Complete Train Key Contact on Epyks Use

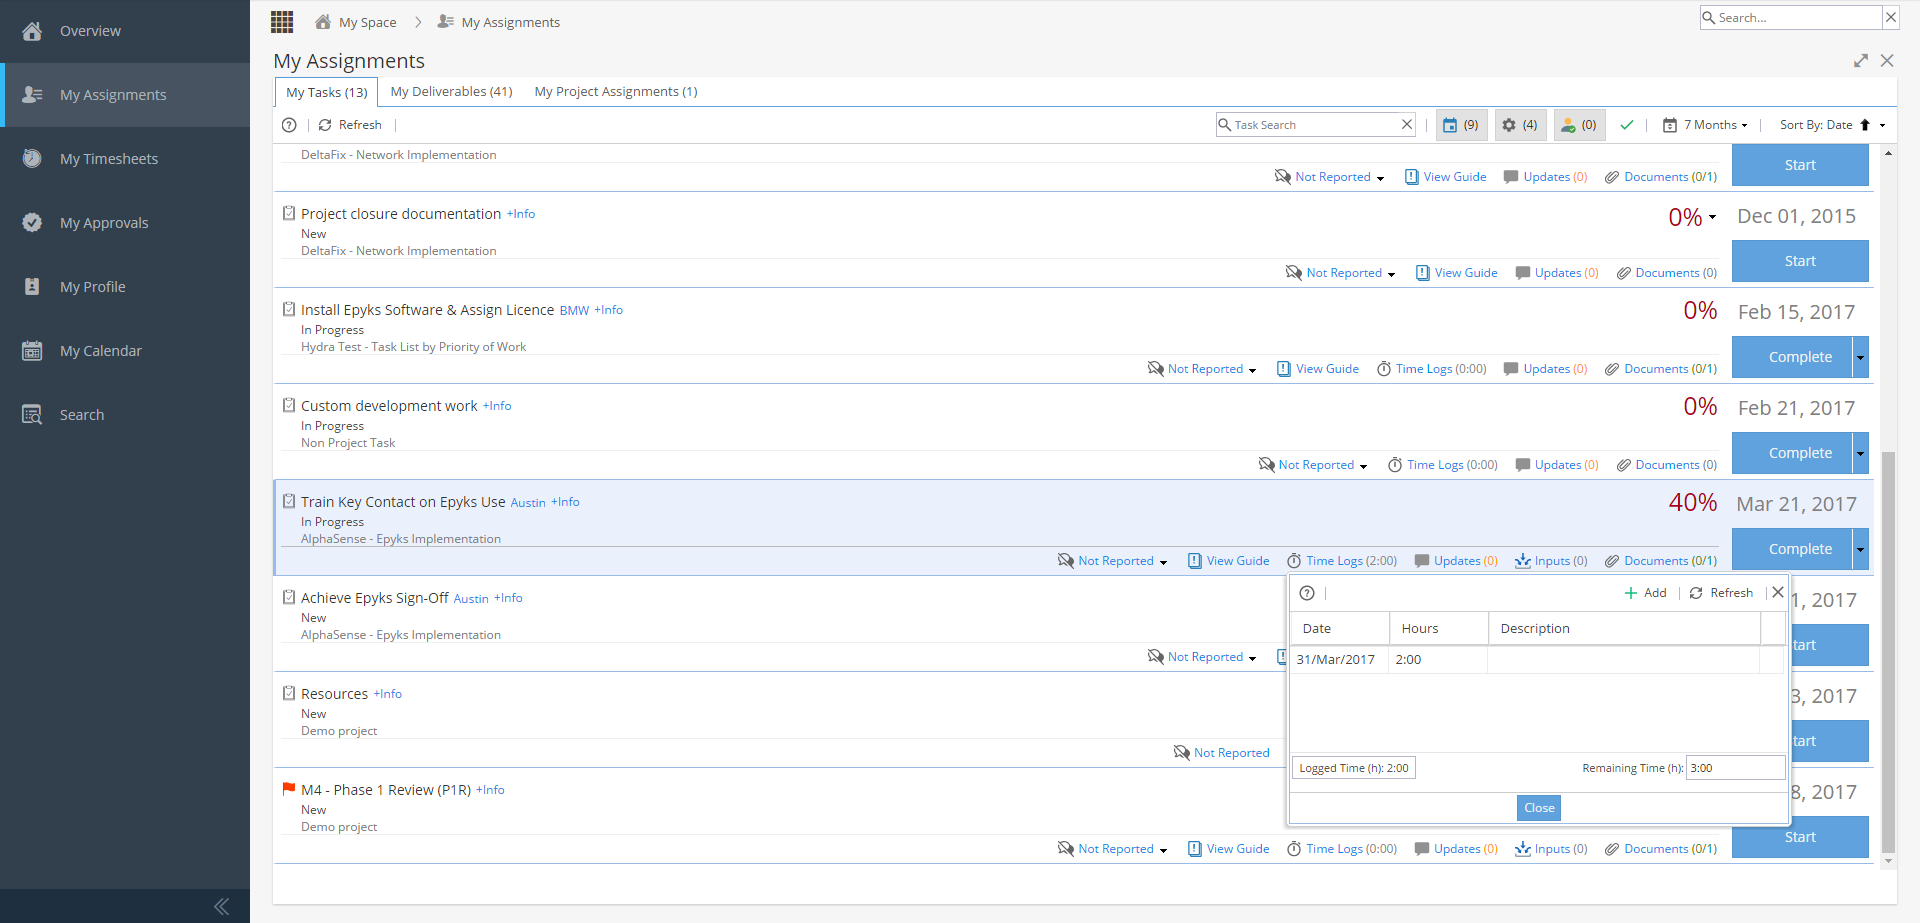tap(1792, 549)
